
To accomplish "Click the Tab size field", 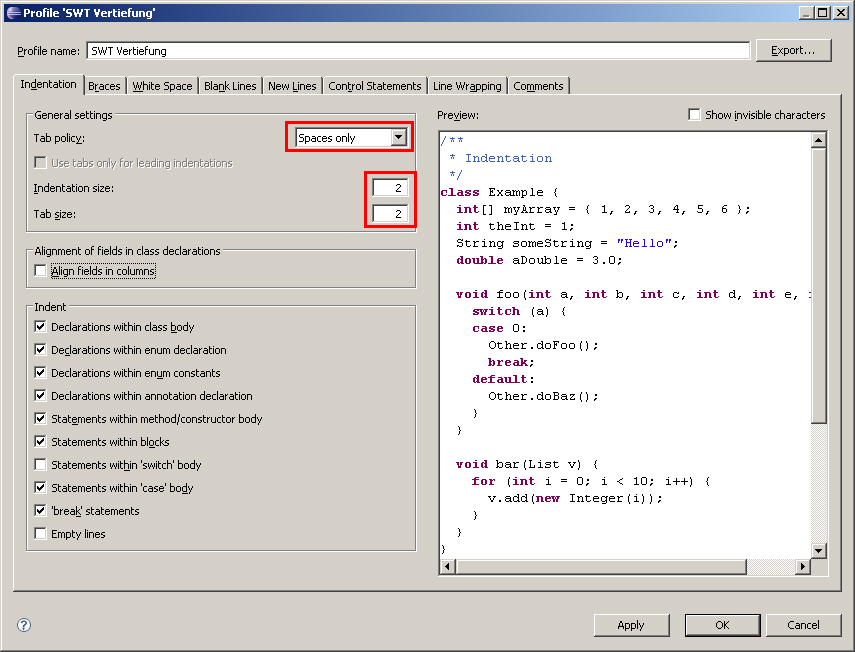I will (x=390, y=214).
